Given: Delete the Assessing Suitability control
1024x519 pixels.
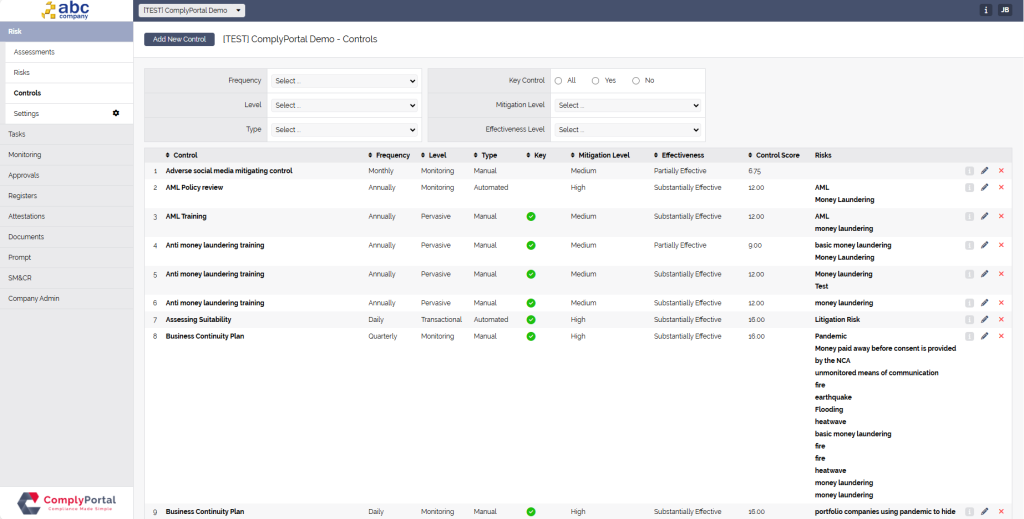Looking at the screenshot, I should (x=1001, y=319).
